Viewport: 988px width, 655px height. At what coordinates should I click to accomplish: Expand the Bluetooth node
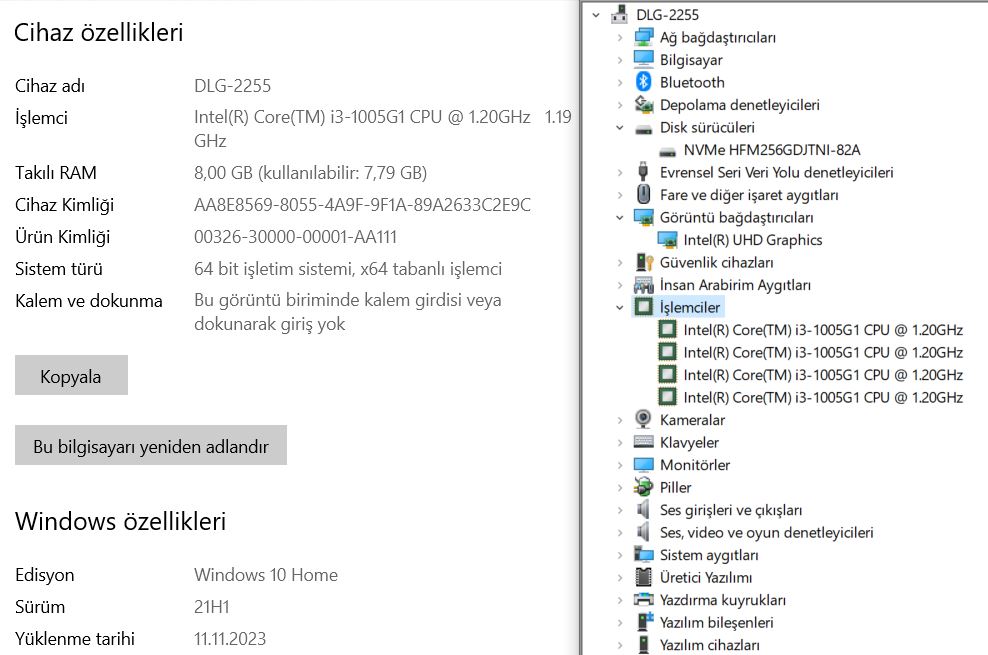(620, 83)
